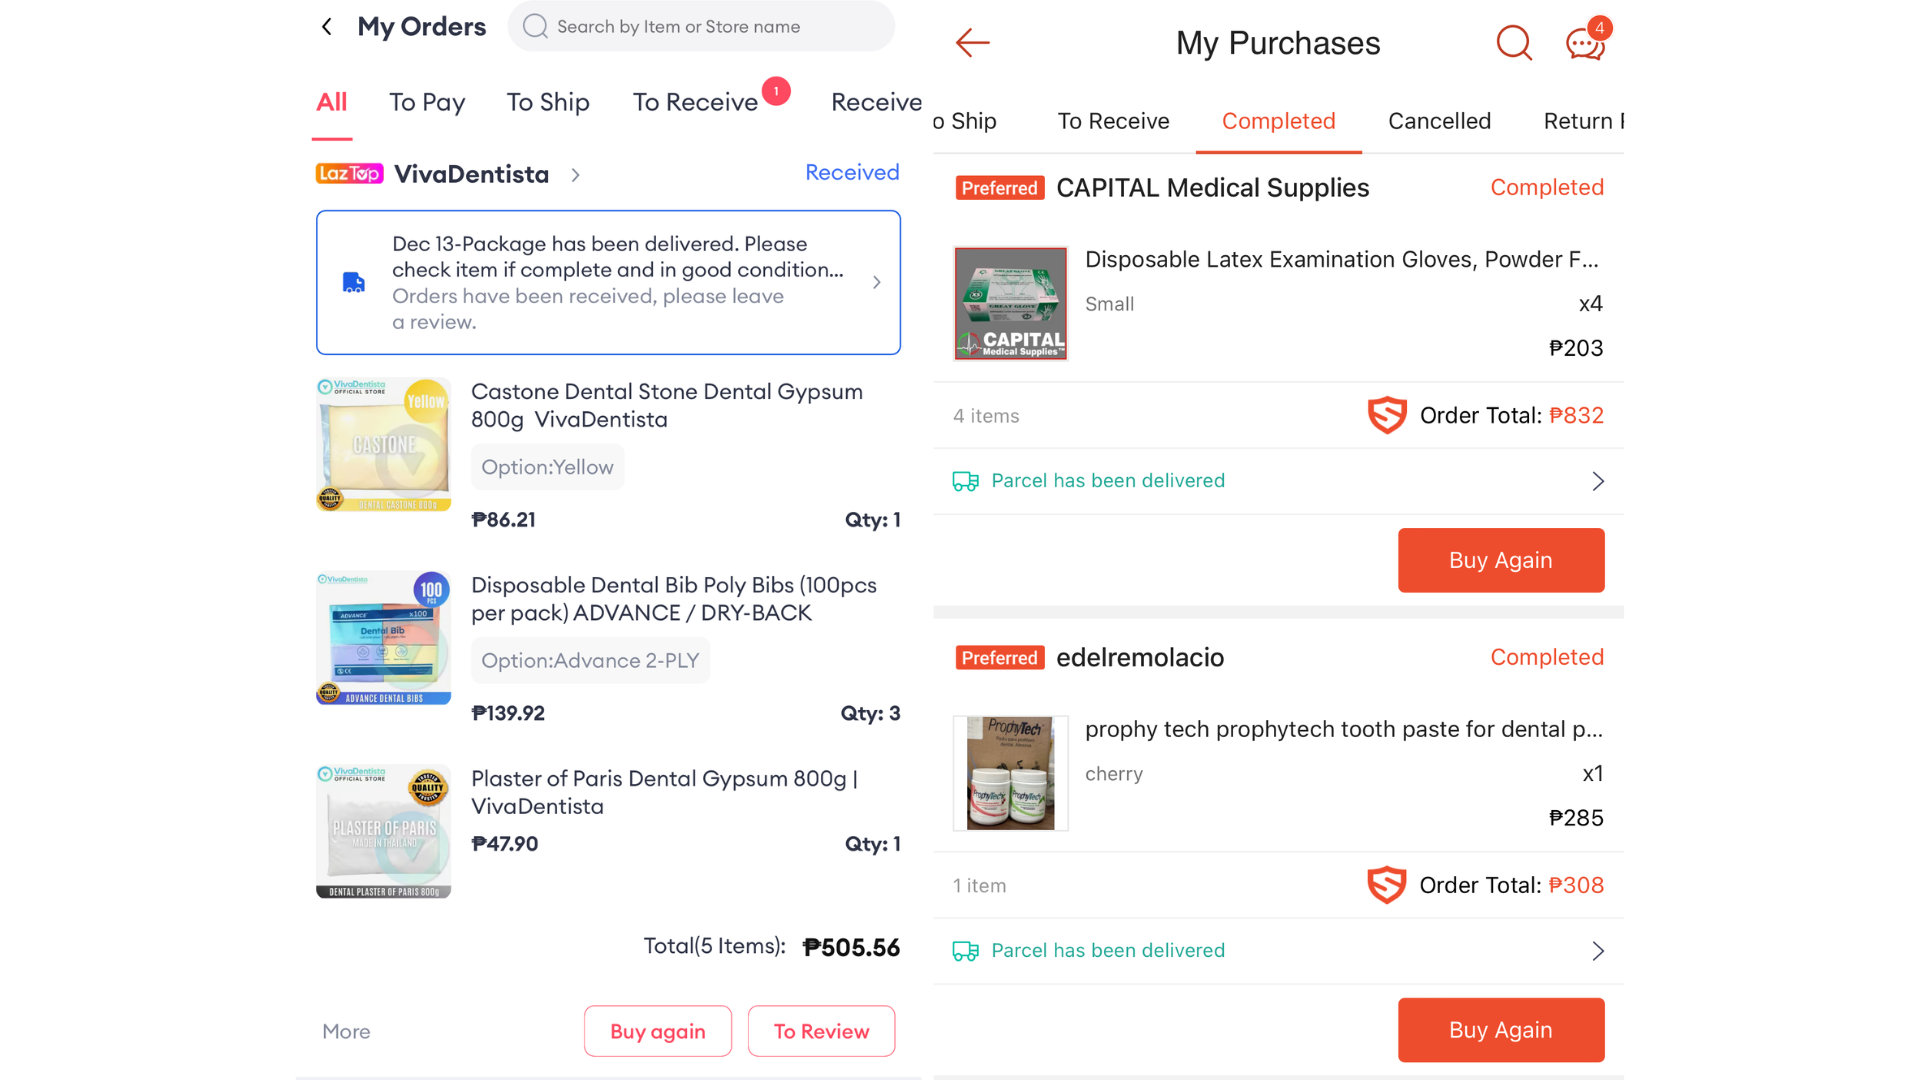The width and height of the screenshot is (1920, 1080).
Task: Tap the truck icon for edelremolacio parcel status
Action: tap(966, 951)
